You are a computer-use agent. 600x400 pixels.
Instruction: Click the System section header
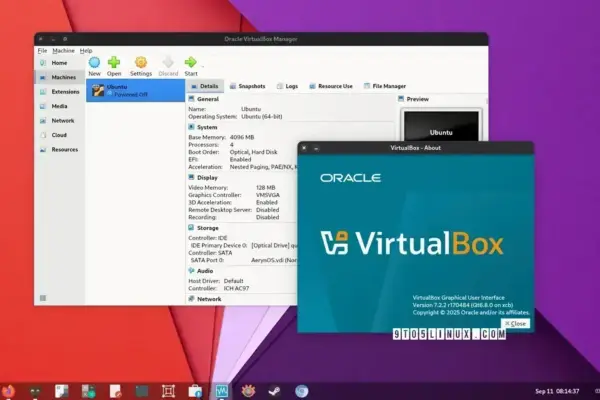207,127
